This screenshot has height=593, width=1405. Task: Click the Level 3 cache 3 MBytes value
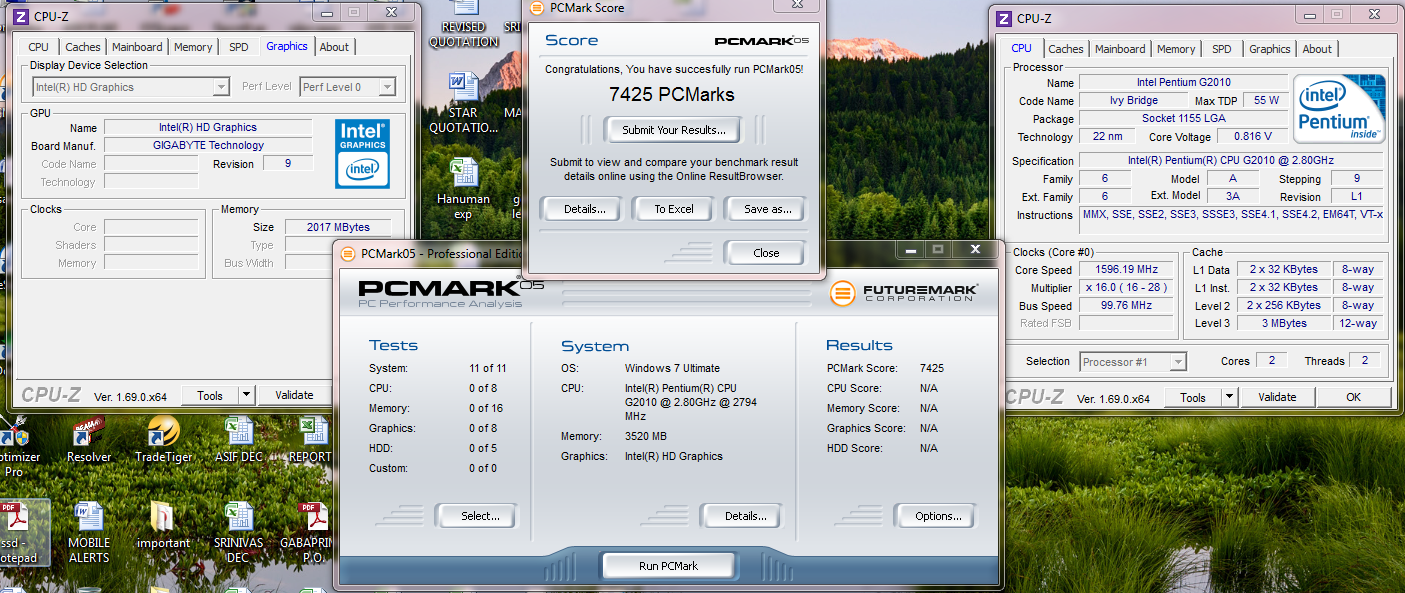[1285, 323]
